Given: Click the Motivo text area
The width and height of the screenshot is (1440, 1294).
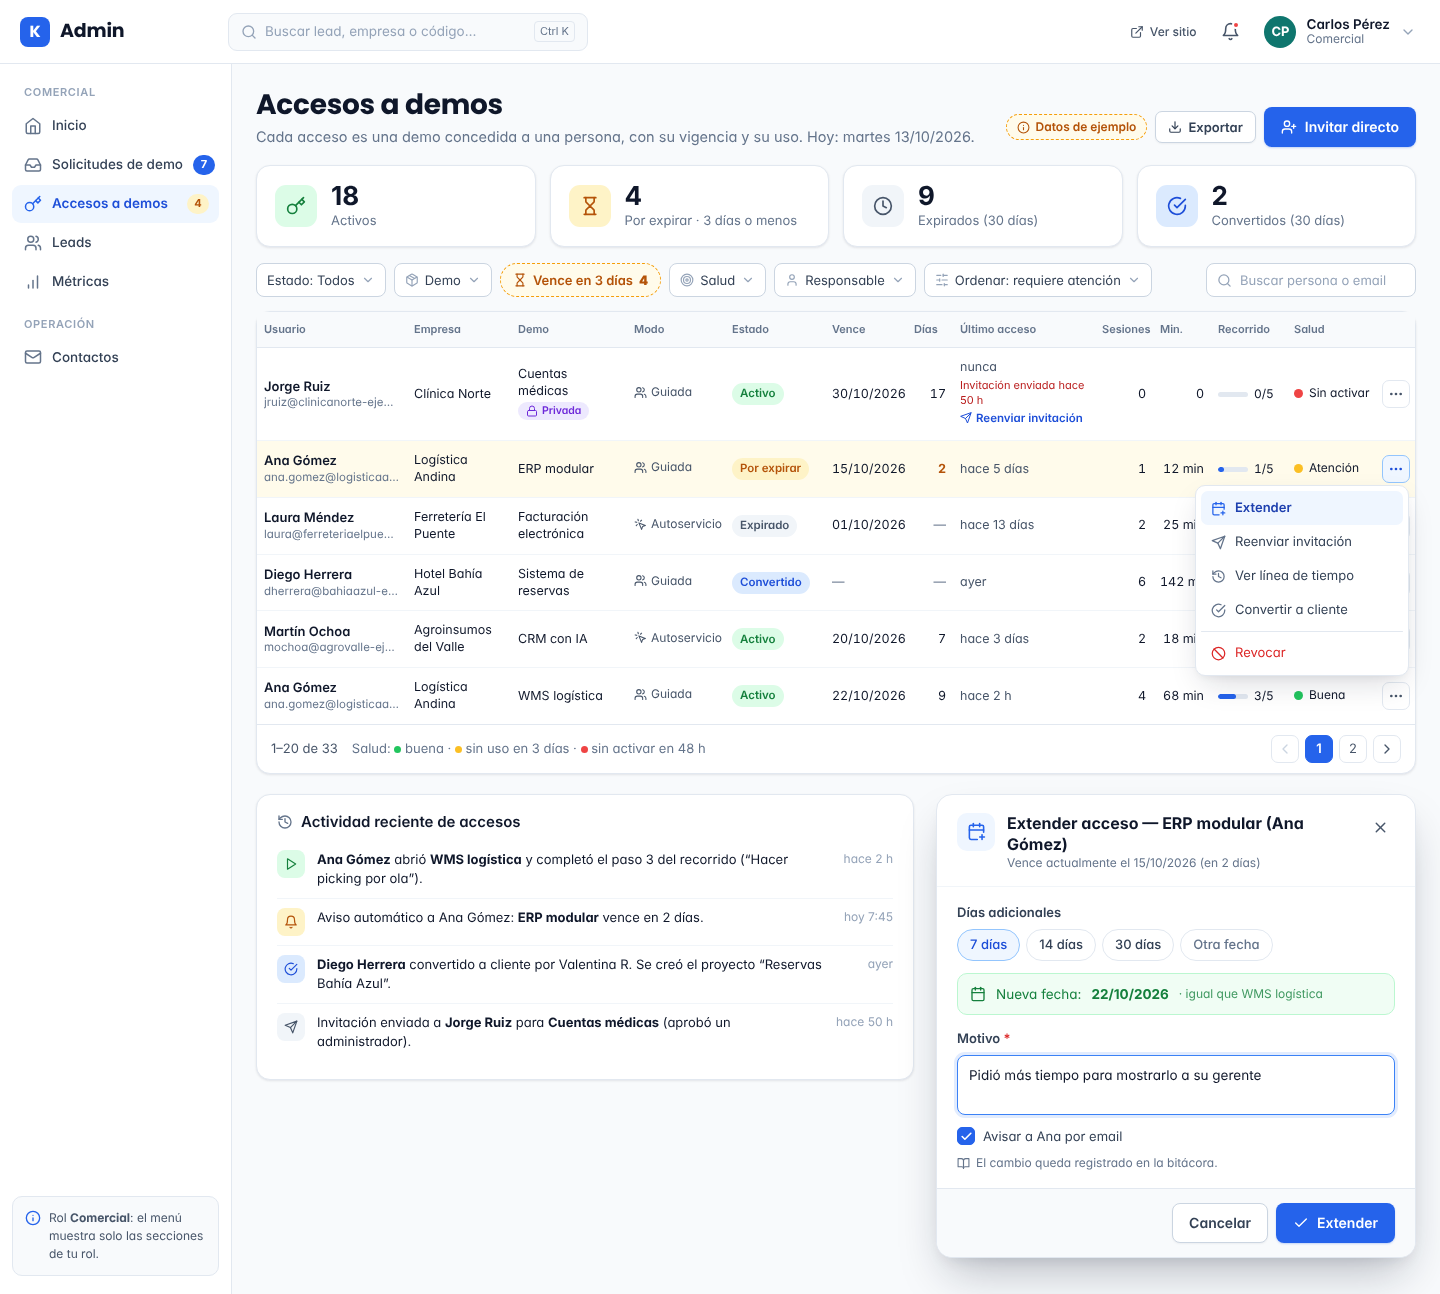Looking at the screenshot, I should (x=1176, y=1085).
